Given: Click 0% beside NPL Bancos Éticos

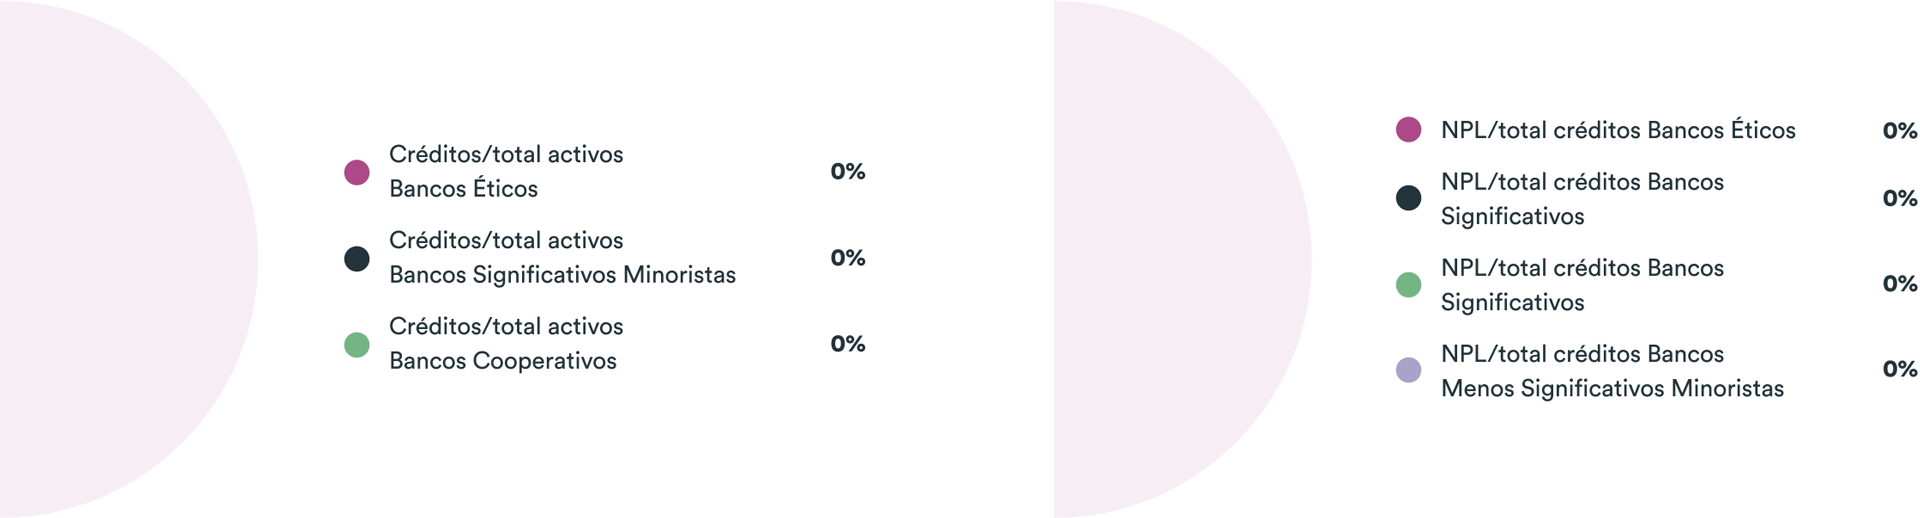Looking at the screenshot, I should [x=1899, y=131].
